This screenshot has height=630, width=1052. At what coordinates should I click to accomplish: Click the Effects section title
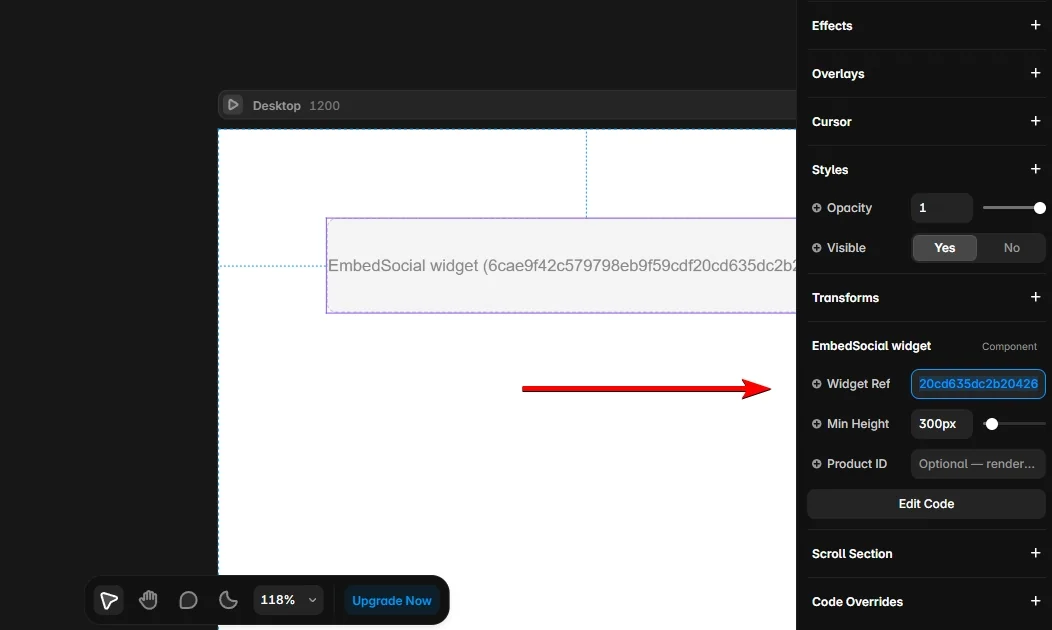click(832, 25)
